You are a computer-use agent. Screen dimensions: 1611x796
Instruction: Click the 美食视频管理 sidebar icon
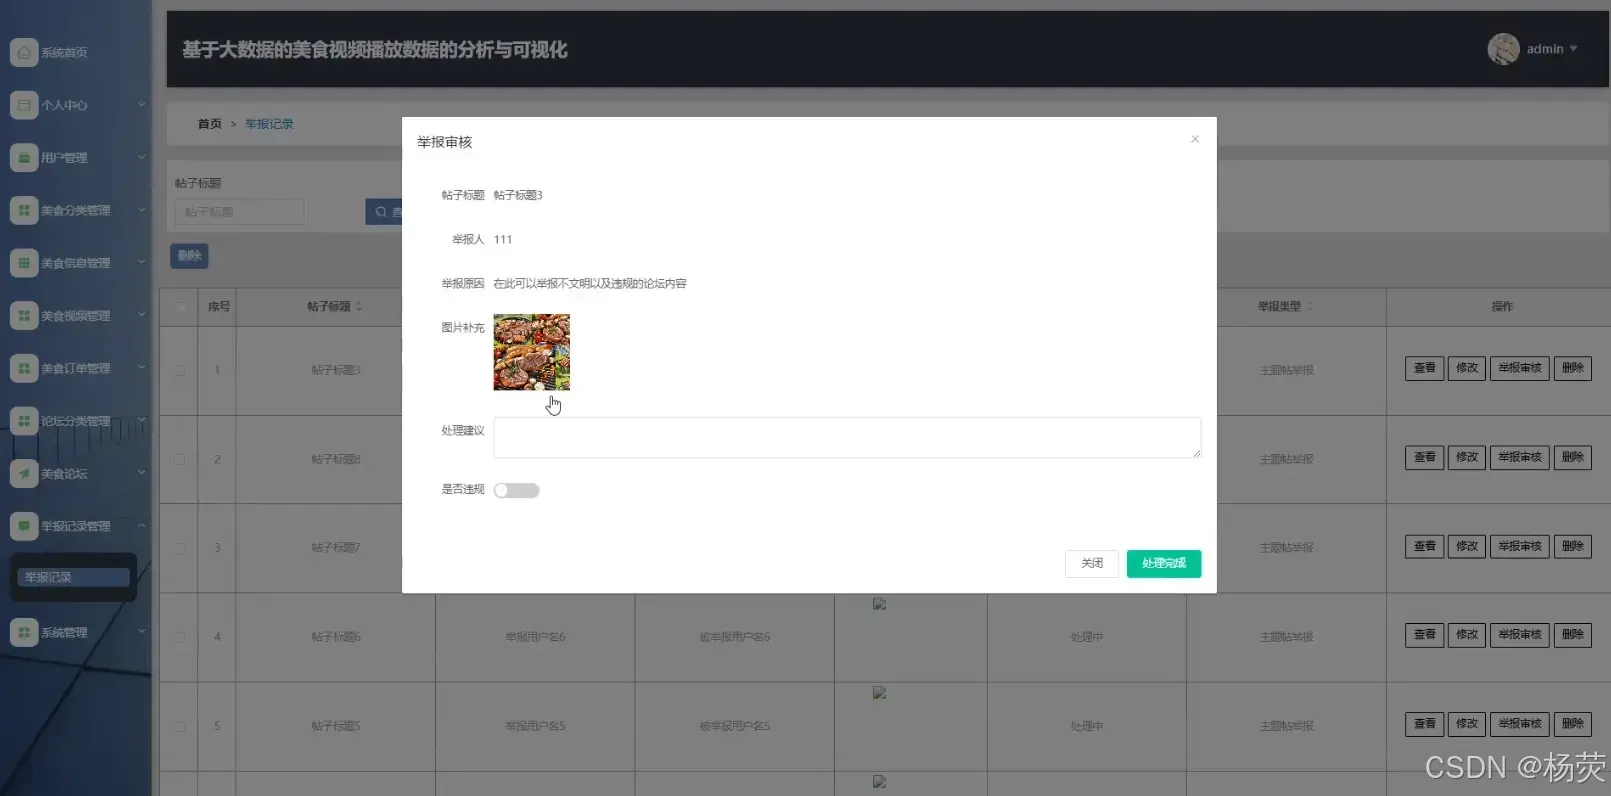[24, 316]
